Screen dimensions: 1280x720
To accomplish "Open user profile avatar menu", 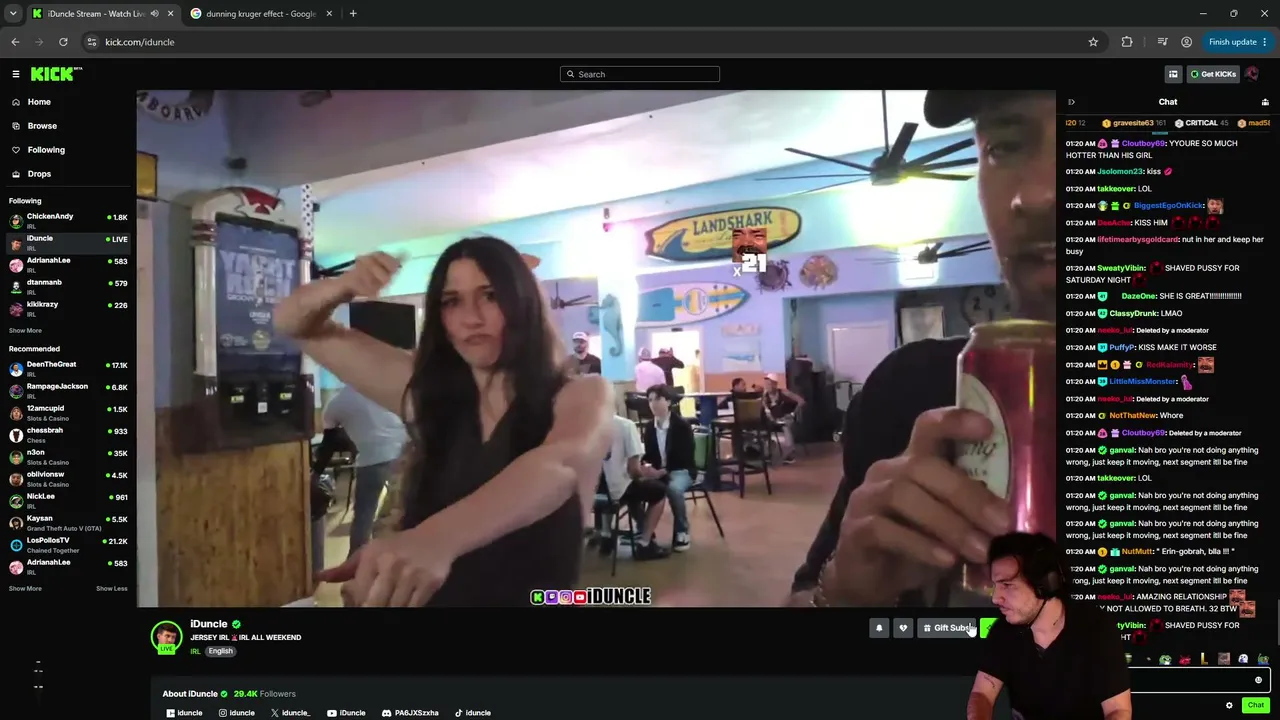I will pyautogui.click(x=1252, y=74).
